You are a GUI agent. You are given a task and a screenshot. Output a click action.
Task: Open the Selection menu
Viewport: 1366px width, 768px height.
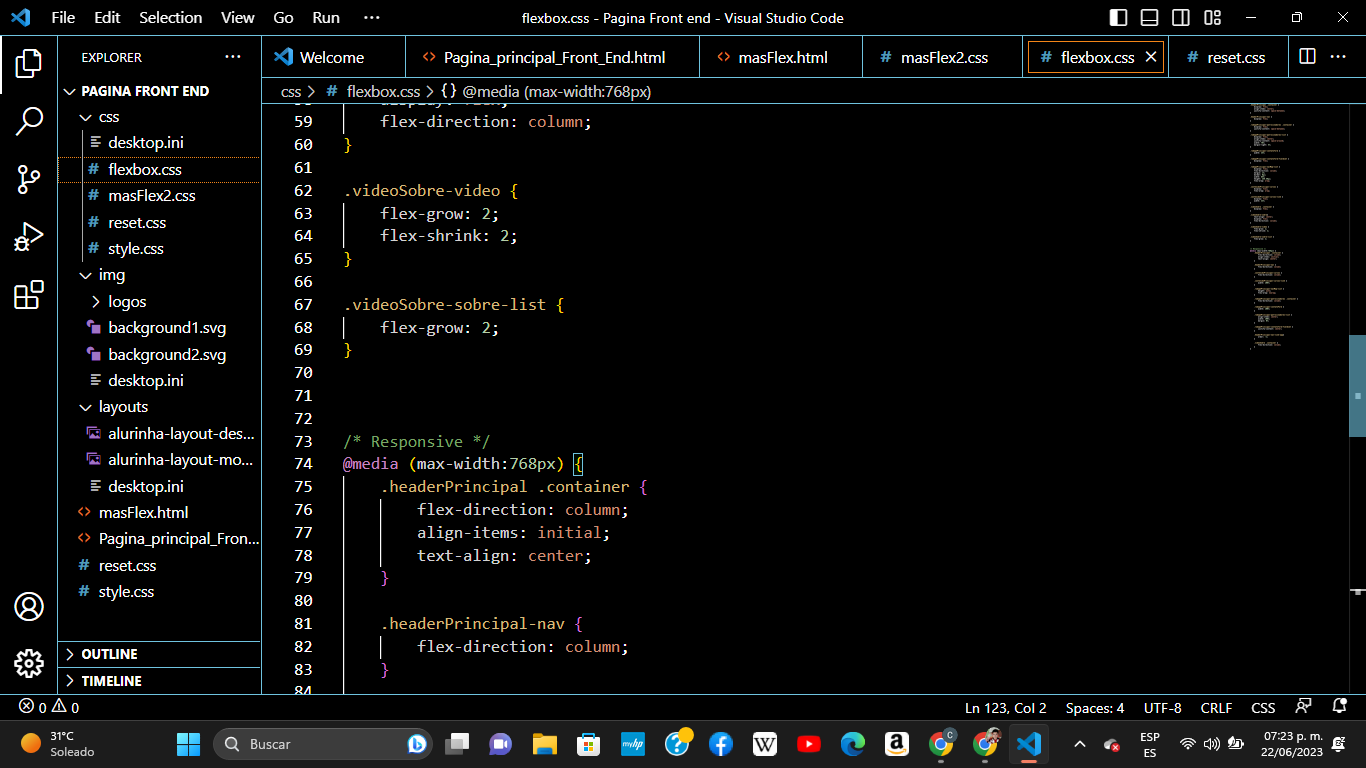tap(170, 18)
